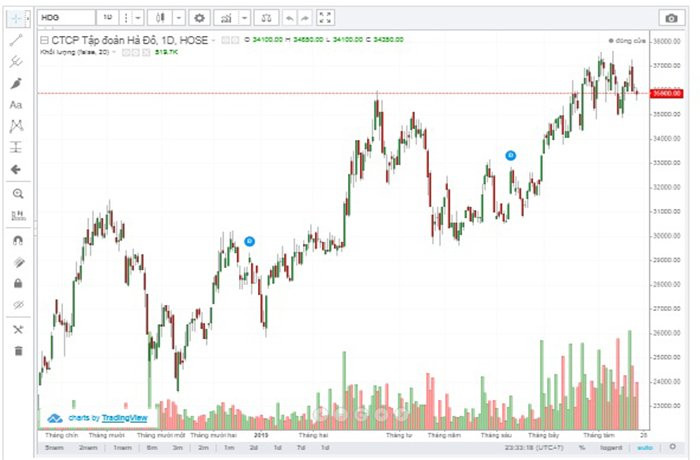Select the 5nam date range
The height and width of the screenshot is (460, 700).
[54, 448]
